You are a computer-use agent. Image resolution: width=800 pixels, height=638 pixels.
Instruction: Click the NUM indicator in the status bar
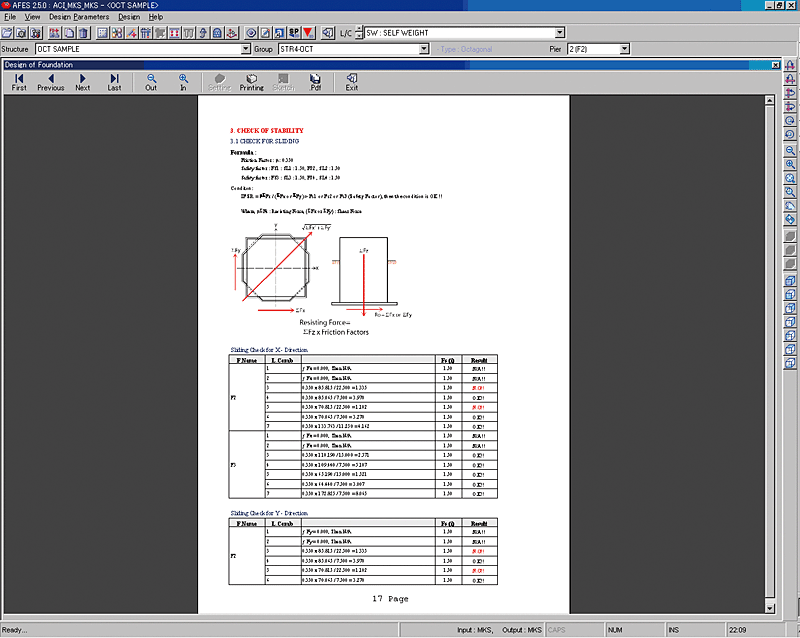pyautogui.click(x=615, y=630)
